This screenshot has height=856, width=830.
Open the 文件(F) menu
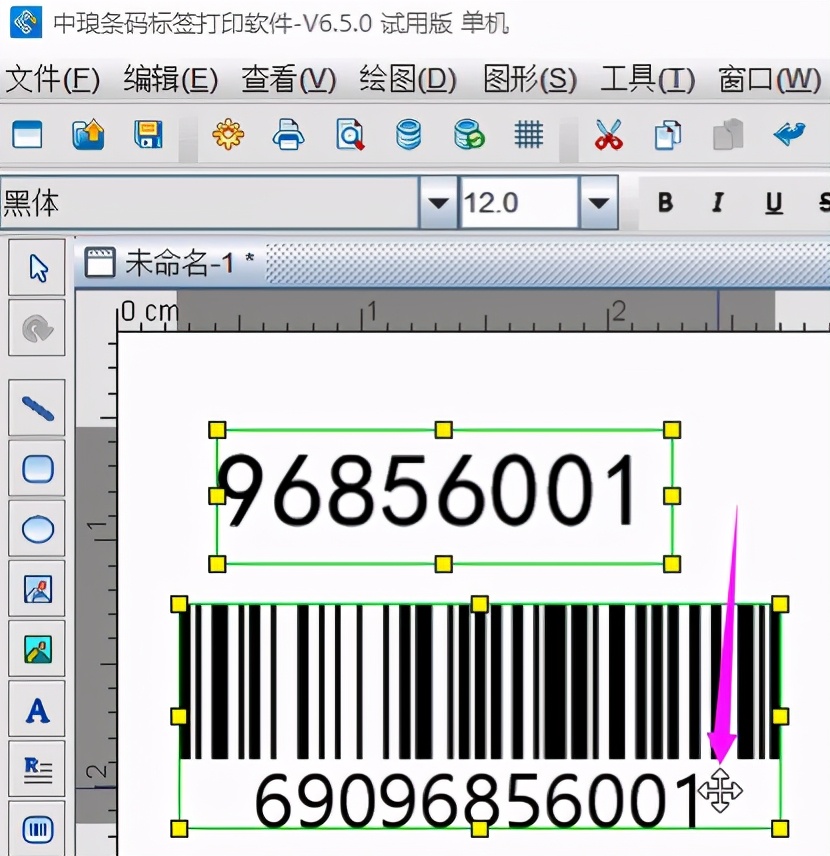click(x=52, y=79)
